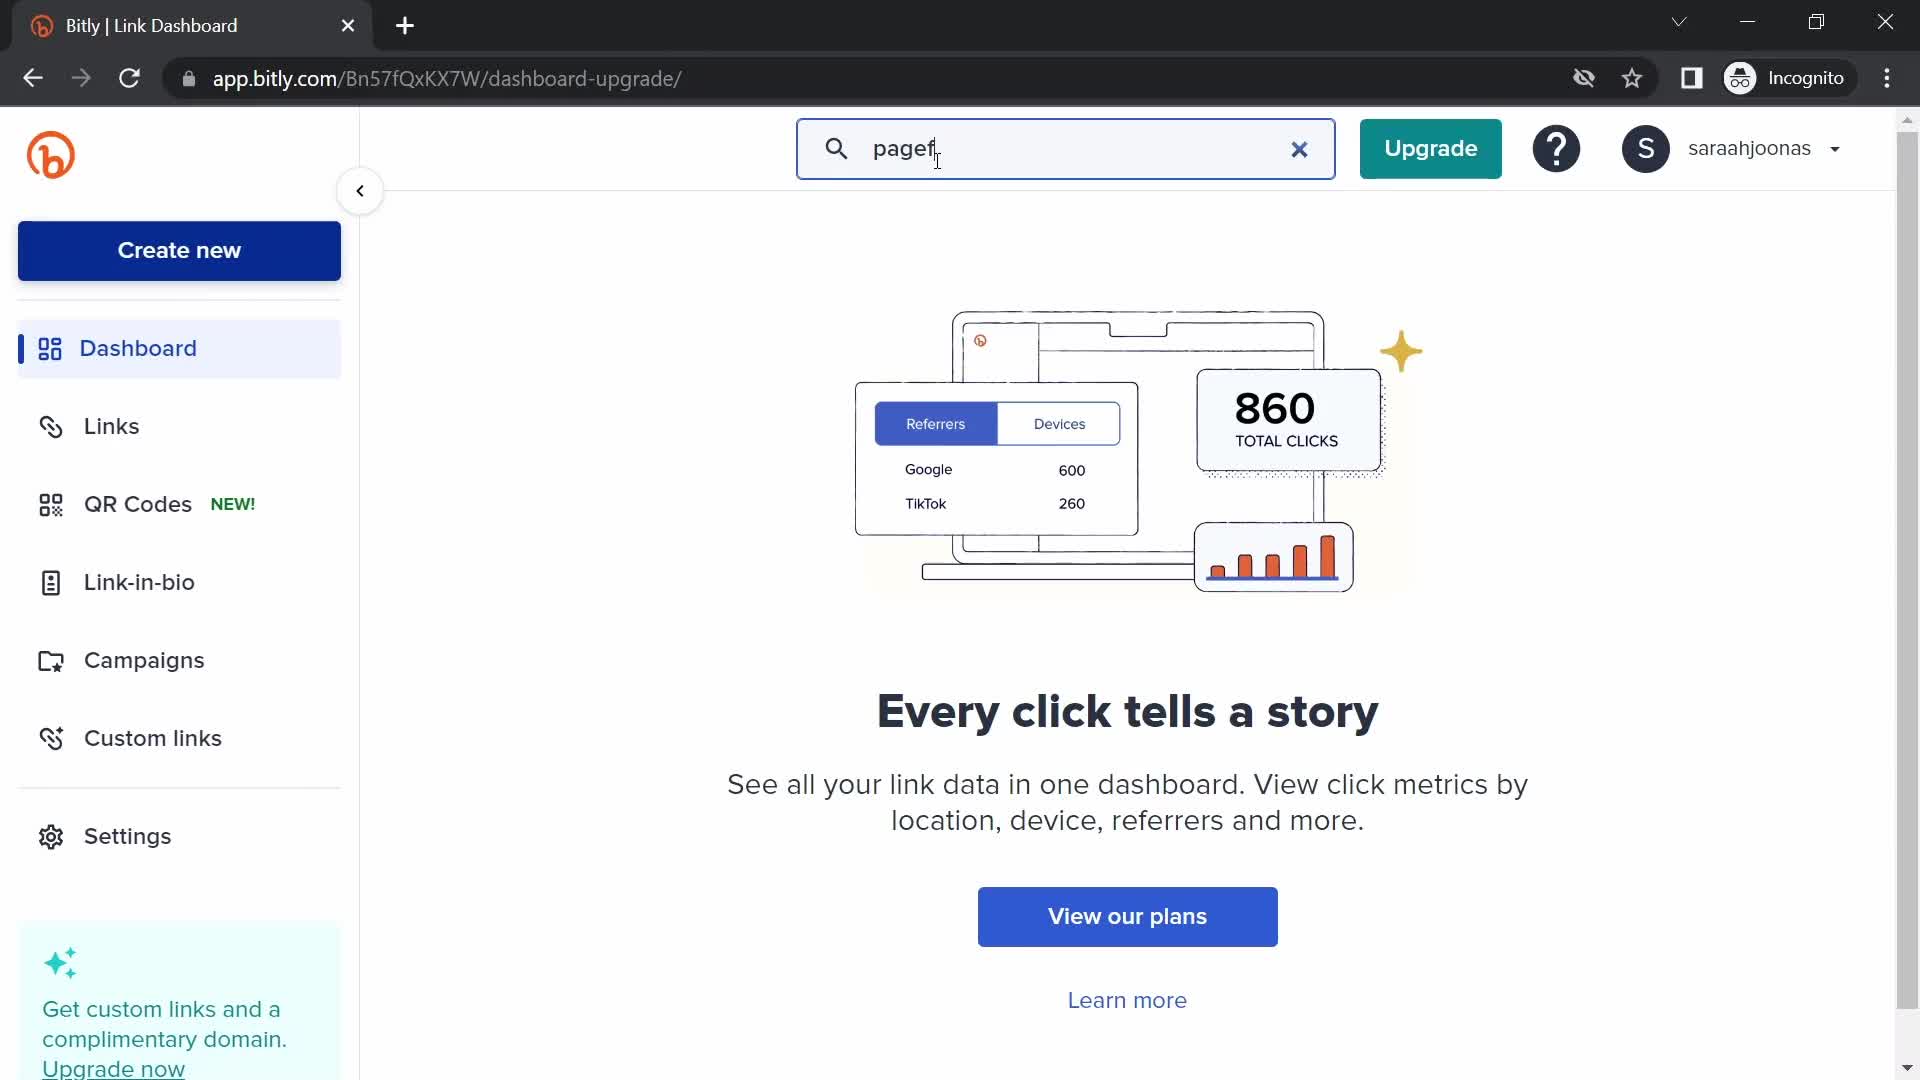Click the help question mark icon
Viewport: 1920px width, 1080px height.
[x=1556, y=148]
